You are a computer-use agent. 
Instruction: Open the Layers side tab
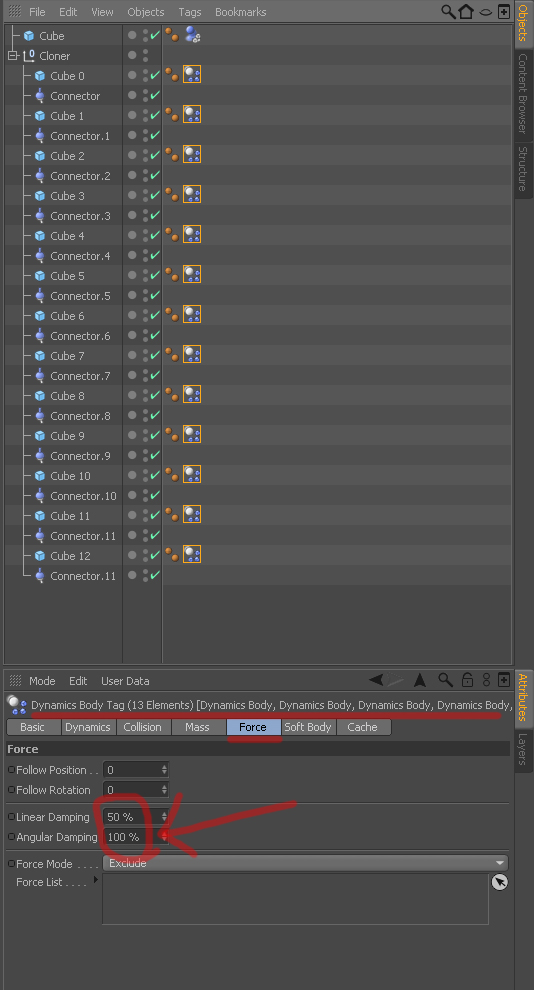pyautogui.click(x=523, y=750)
